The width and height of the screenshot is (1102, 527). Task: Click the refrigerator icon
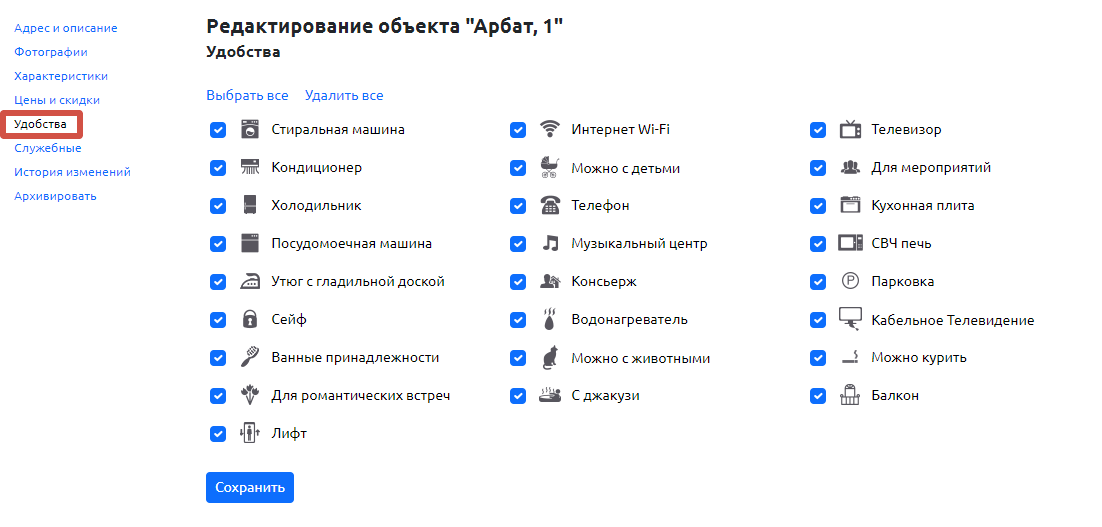pos(249,206)
